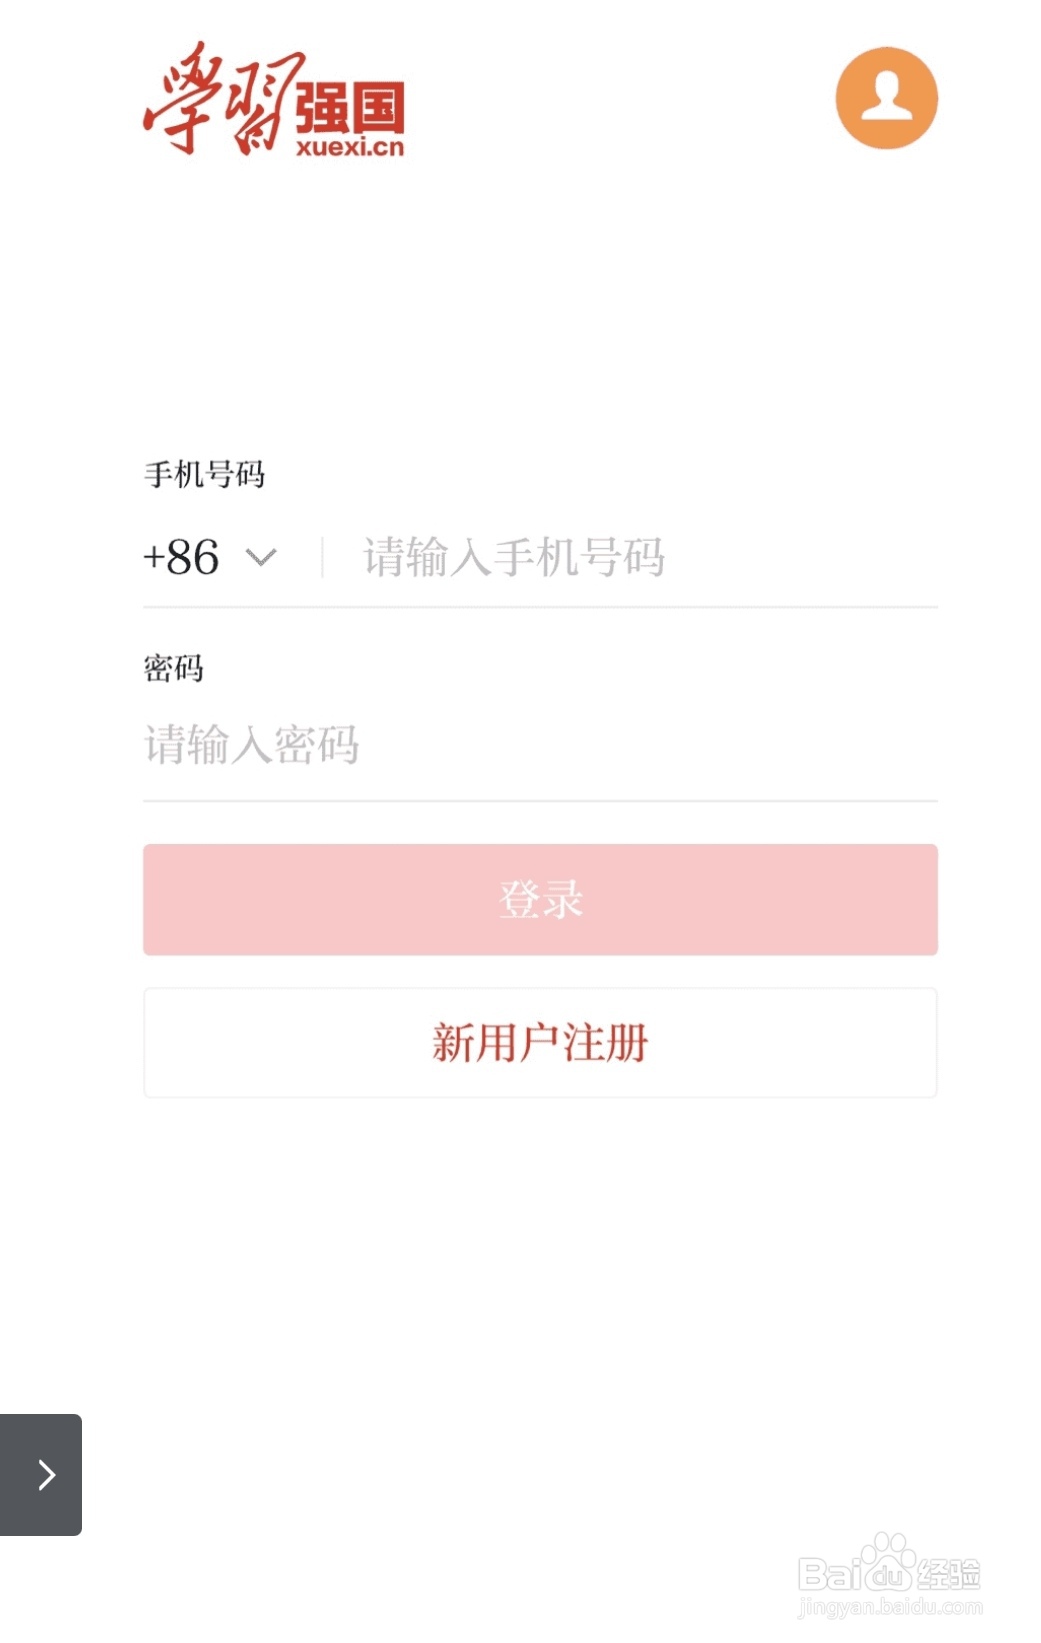Expand the dark side panel arrow
Image resolution: width=1041 pixels, height=1643 pixels.
tap(41, 1474)
